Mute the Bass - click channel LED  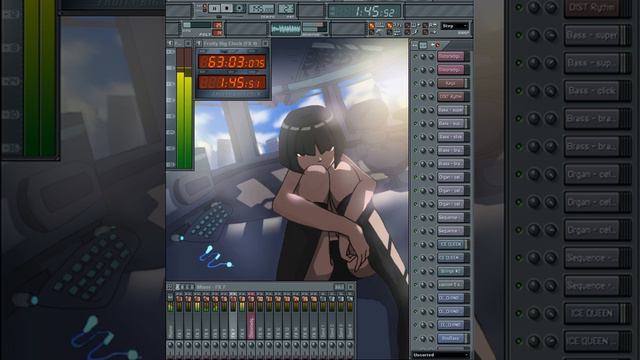tap(416, 137)
